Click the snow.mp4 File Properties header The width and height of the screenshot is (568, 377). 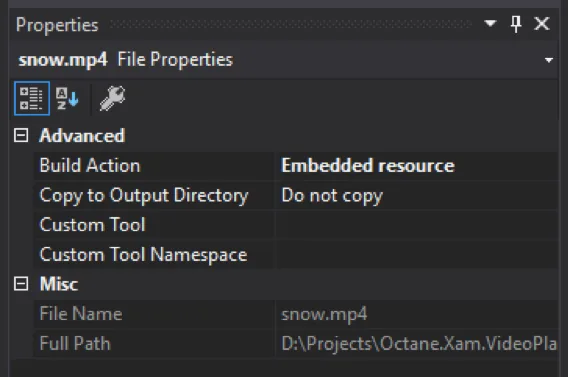[x=125, y=60]
